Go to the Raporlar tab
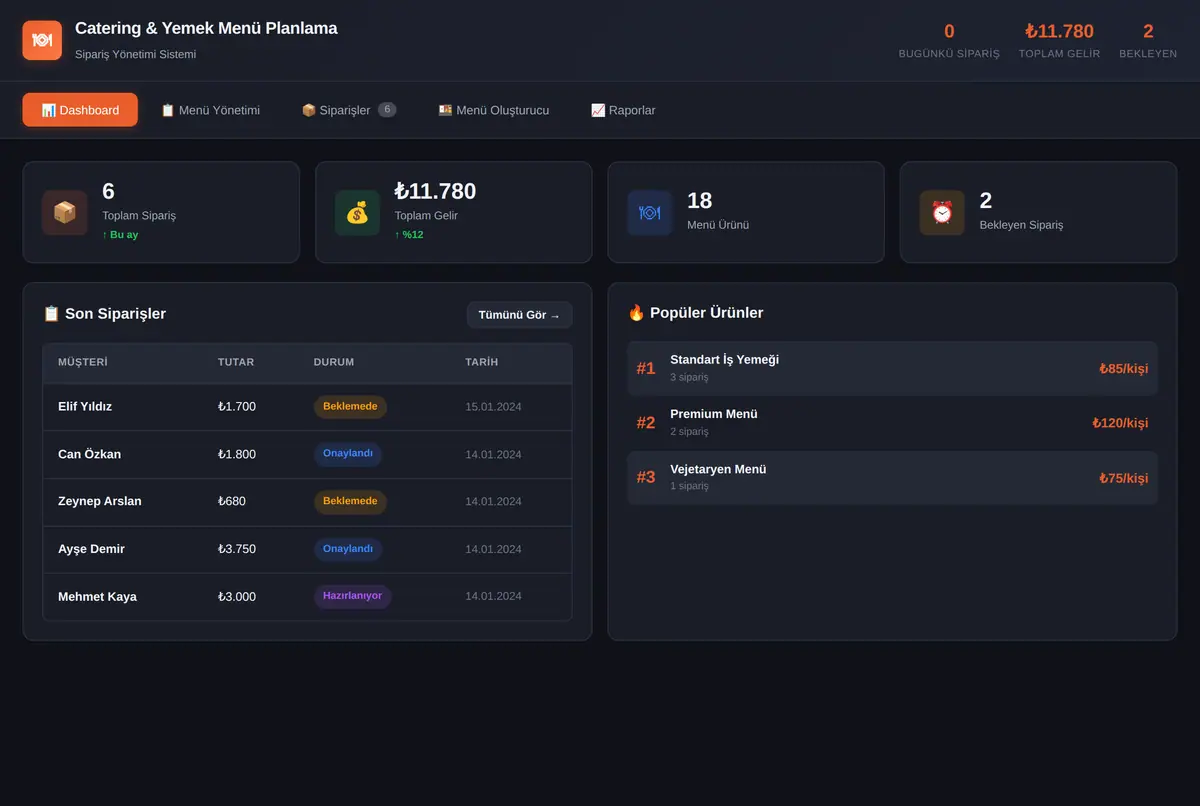This screenshot has height=806, width=1200. point(623,110)
